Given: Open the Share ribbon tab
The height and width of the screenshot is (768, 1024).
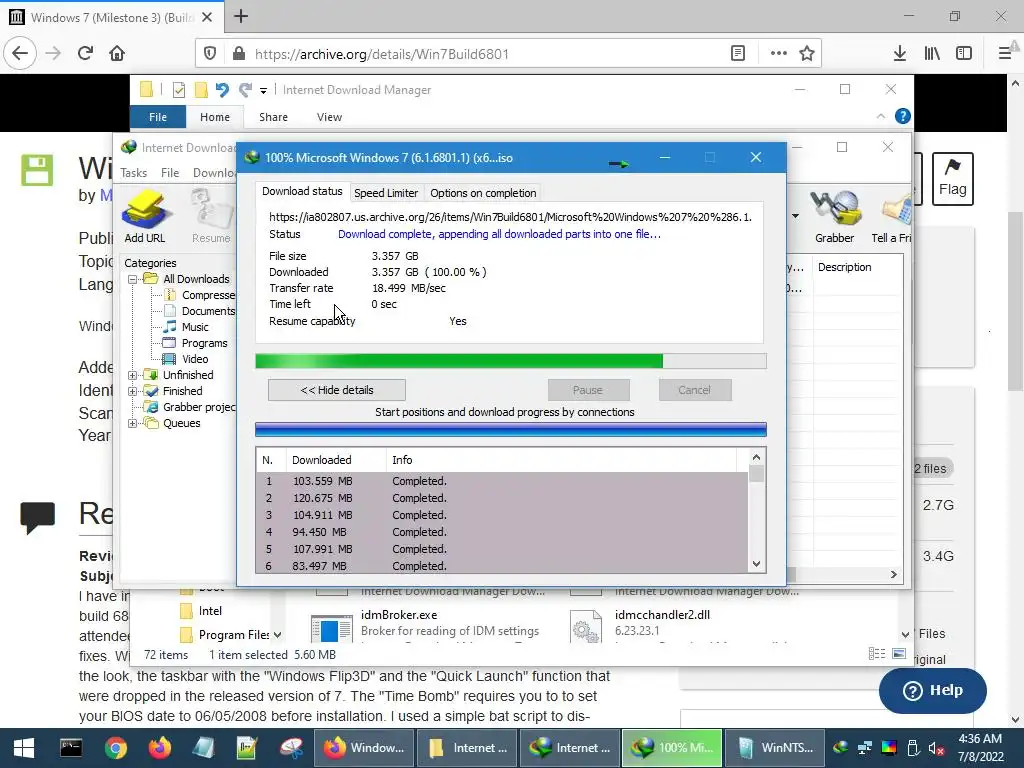Looking at the screenshot, I should (x=273, y=117).
